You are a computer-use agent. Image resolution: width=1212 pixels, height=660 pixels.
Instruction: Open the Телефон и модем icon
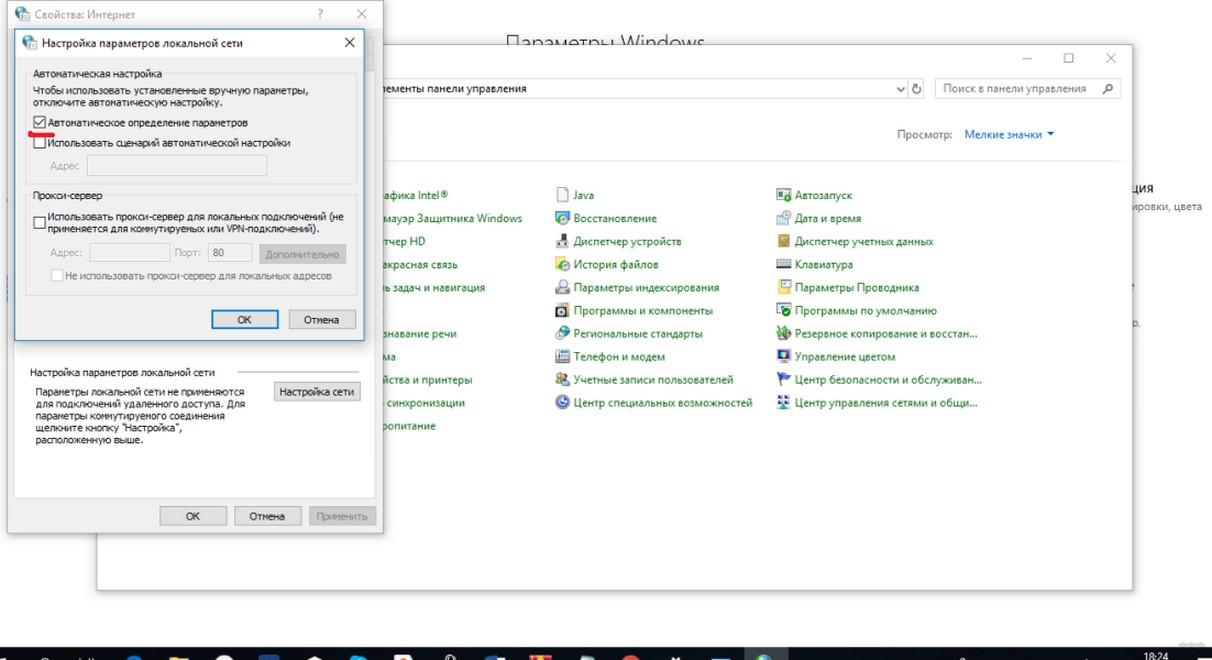pyautogui.click(x=563, y=356)
